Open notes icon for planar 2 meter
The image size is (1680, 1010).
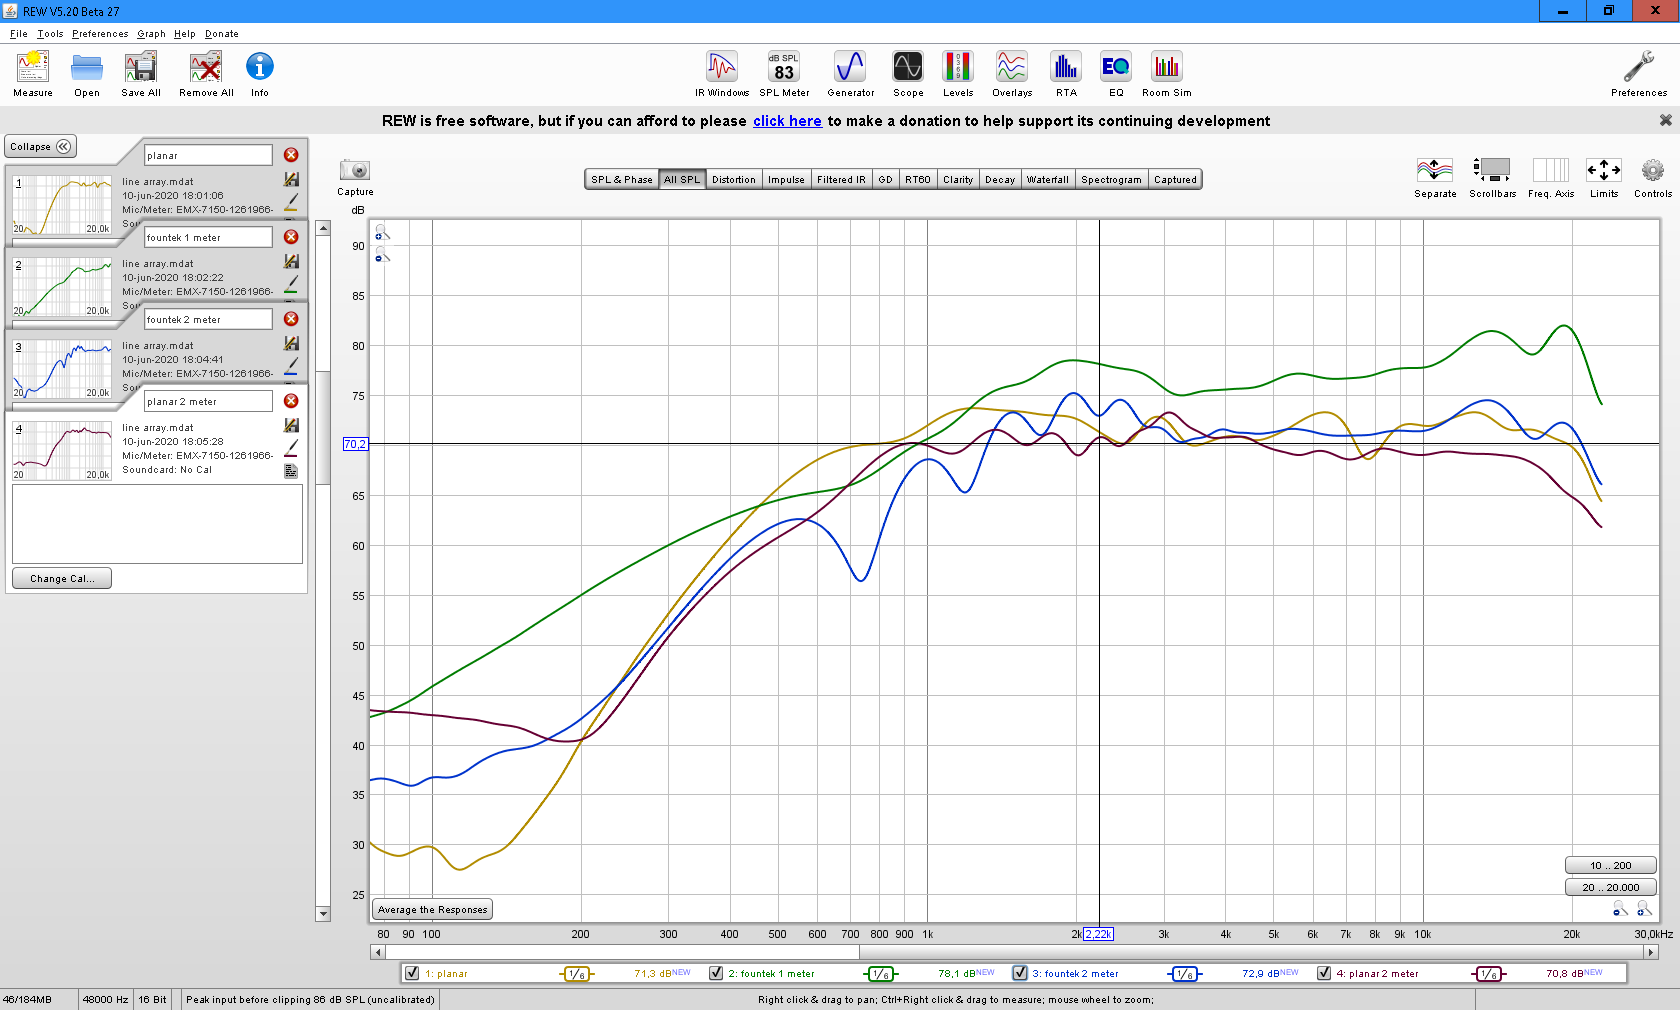coord(291,471)
